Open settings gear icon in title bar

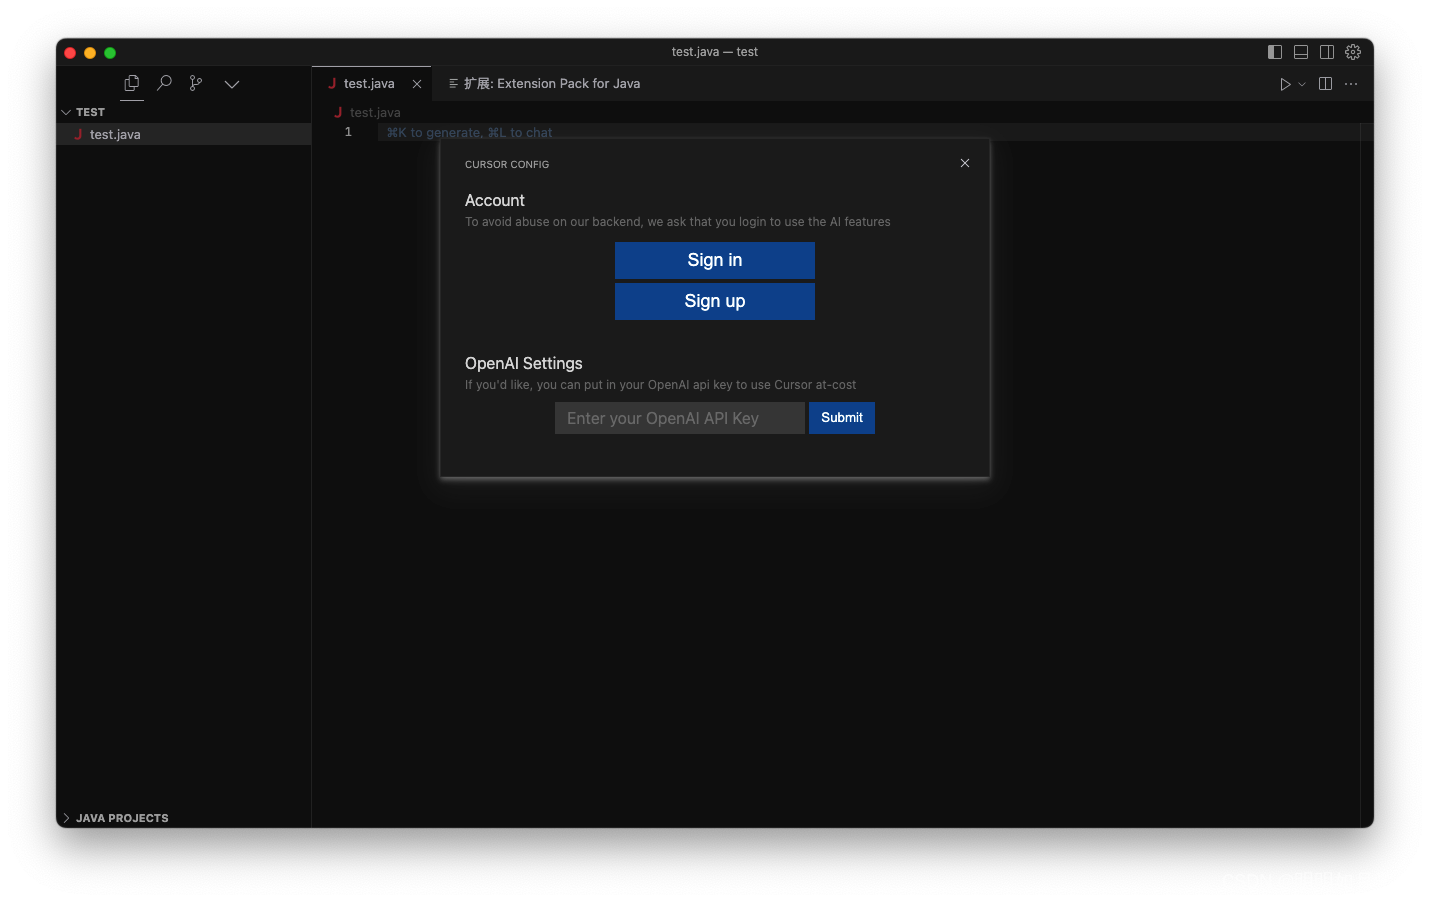coord(1353,52)
